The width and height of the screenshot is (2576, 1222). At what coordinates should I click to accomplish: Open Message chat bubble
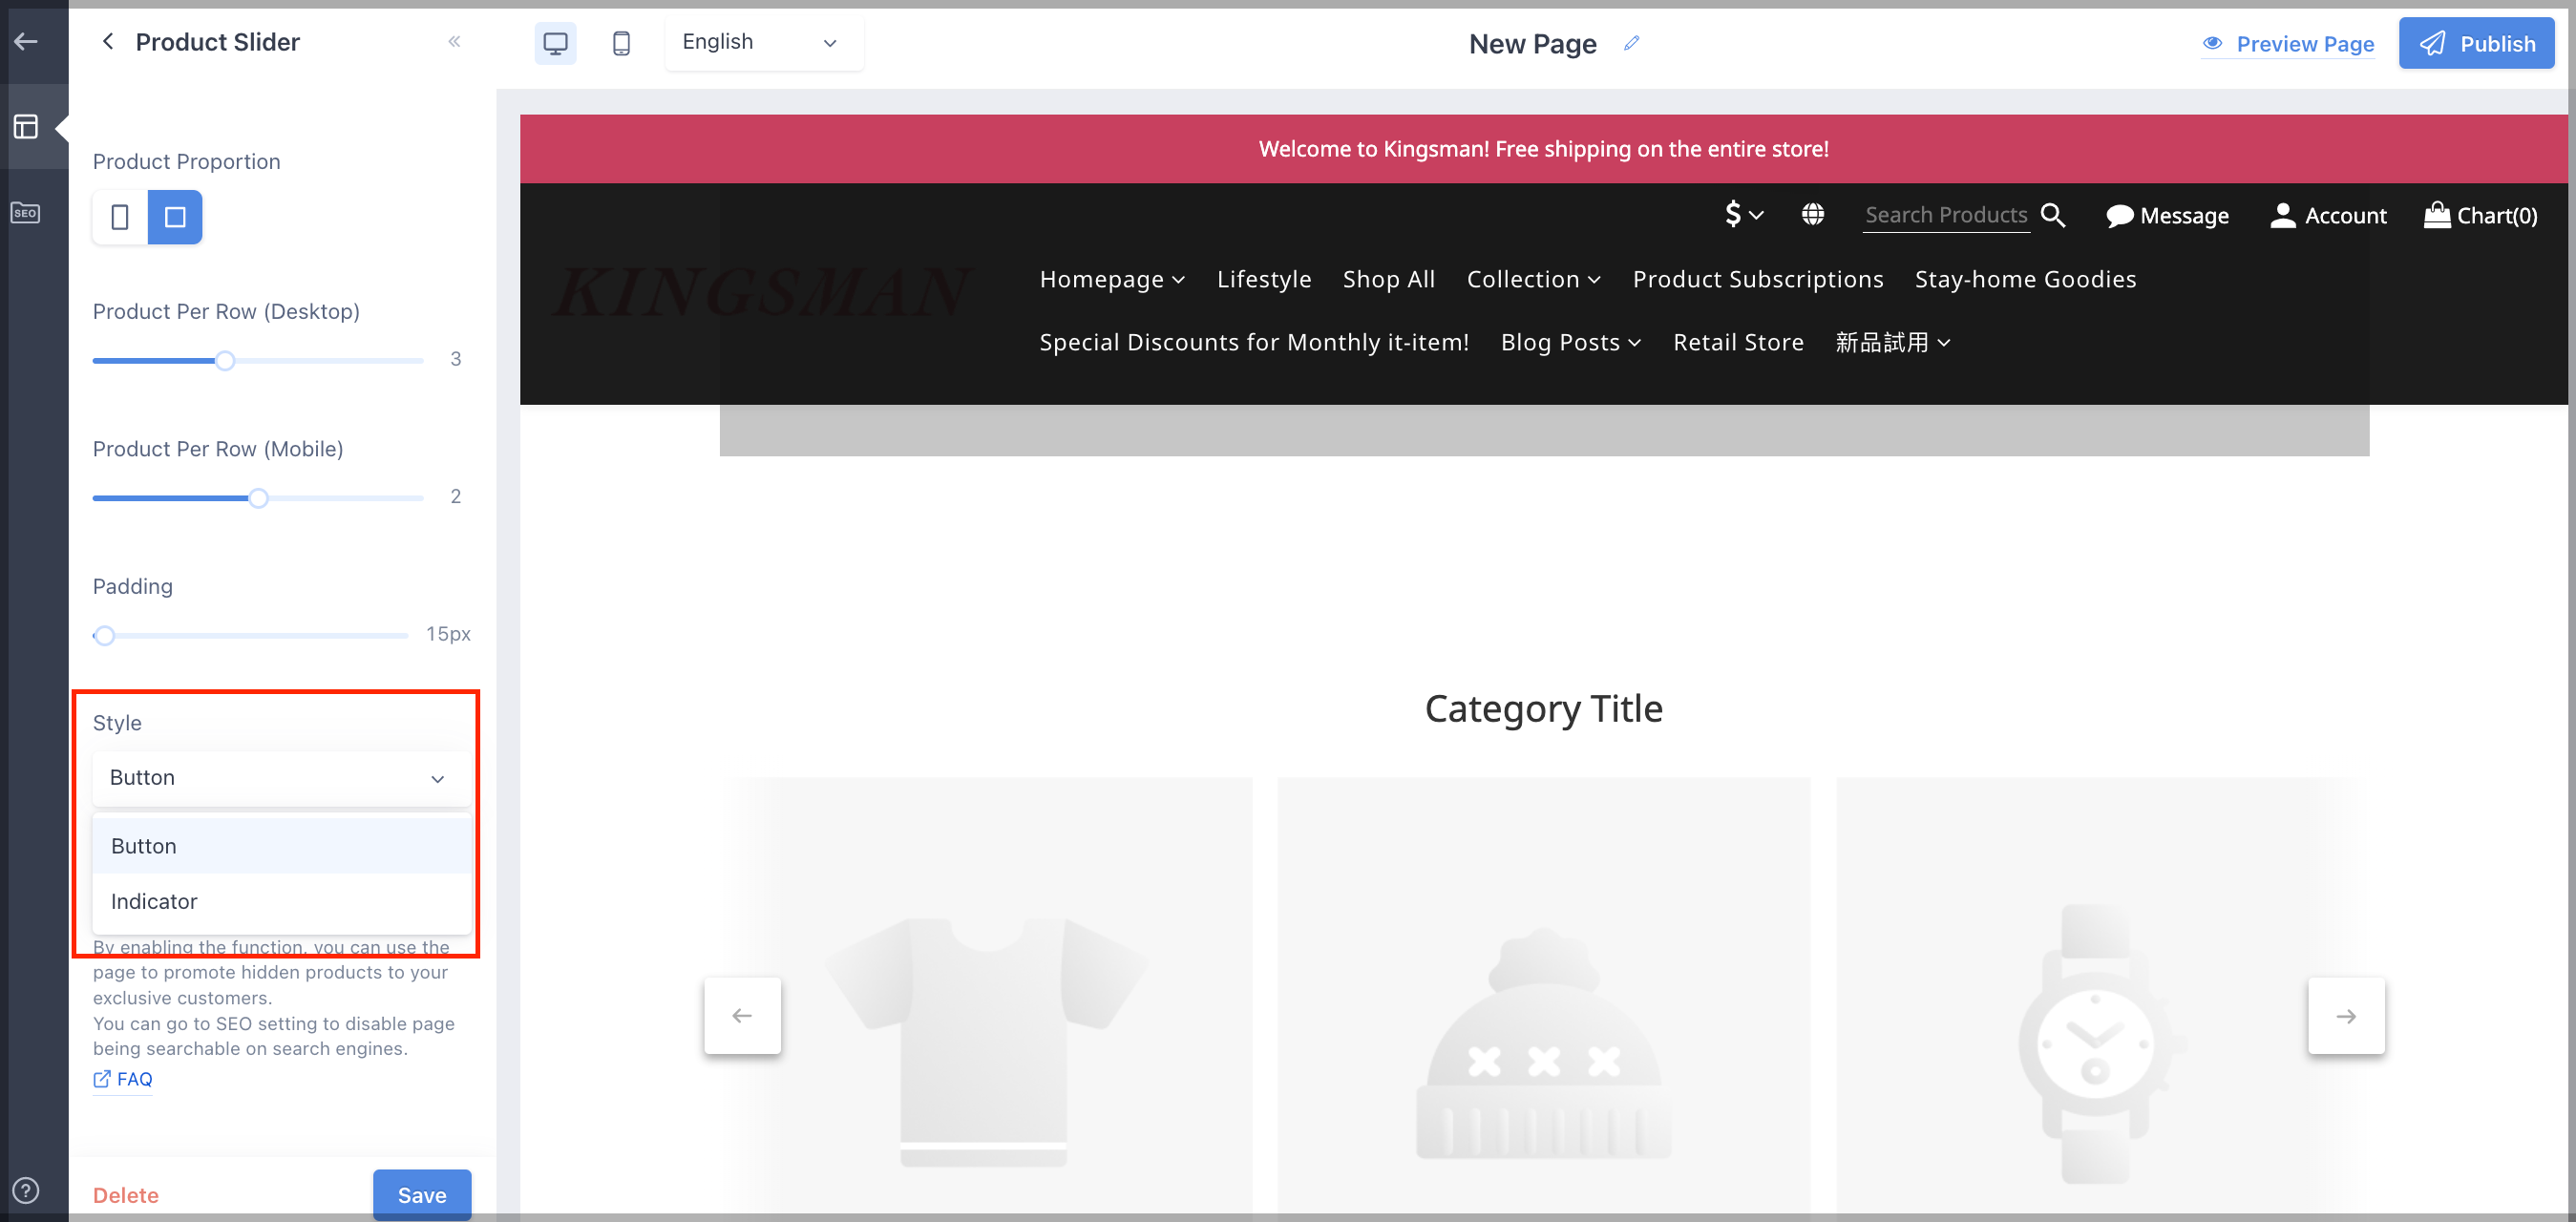[x=2167, y=216]
